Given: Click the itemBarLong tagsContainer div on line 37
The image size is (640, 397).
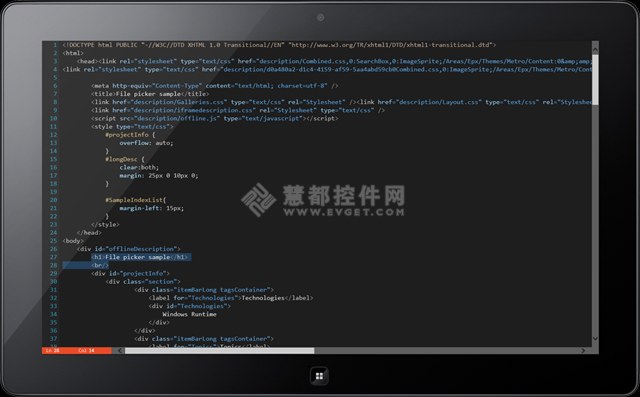Looking at the screenshot, I should tap(204, 339).
